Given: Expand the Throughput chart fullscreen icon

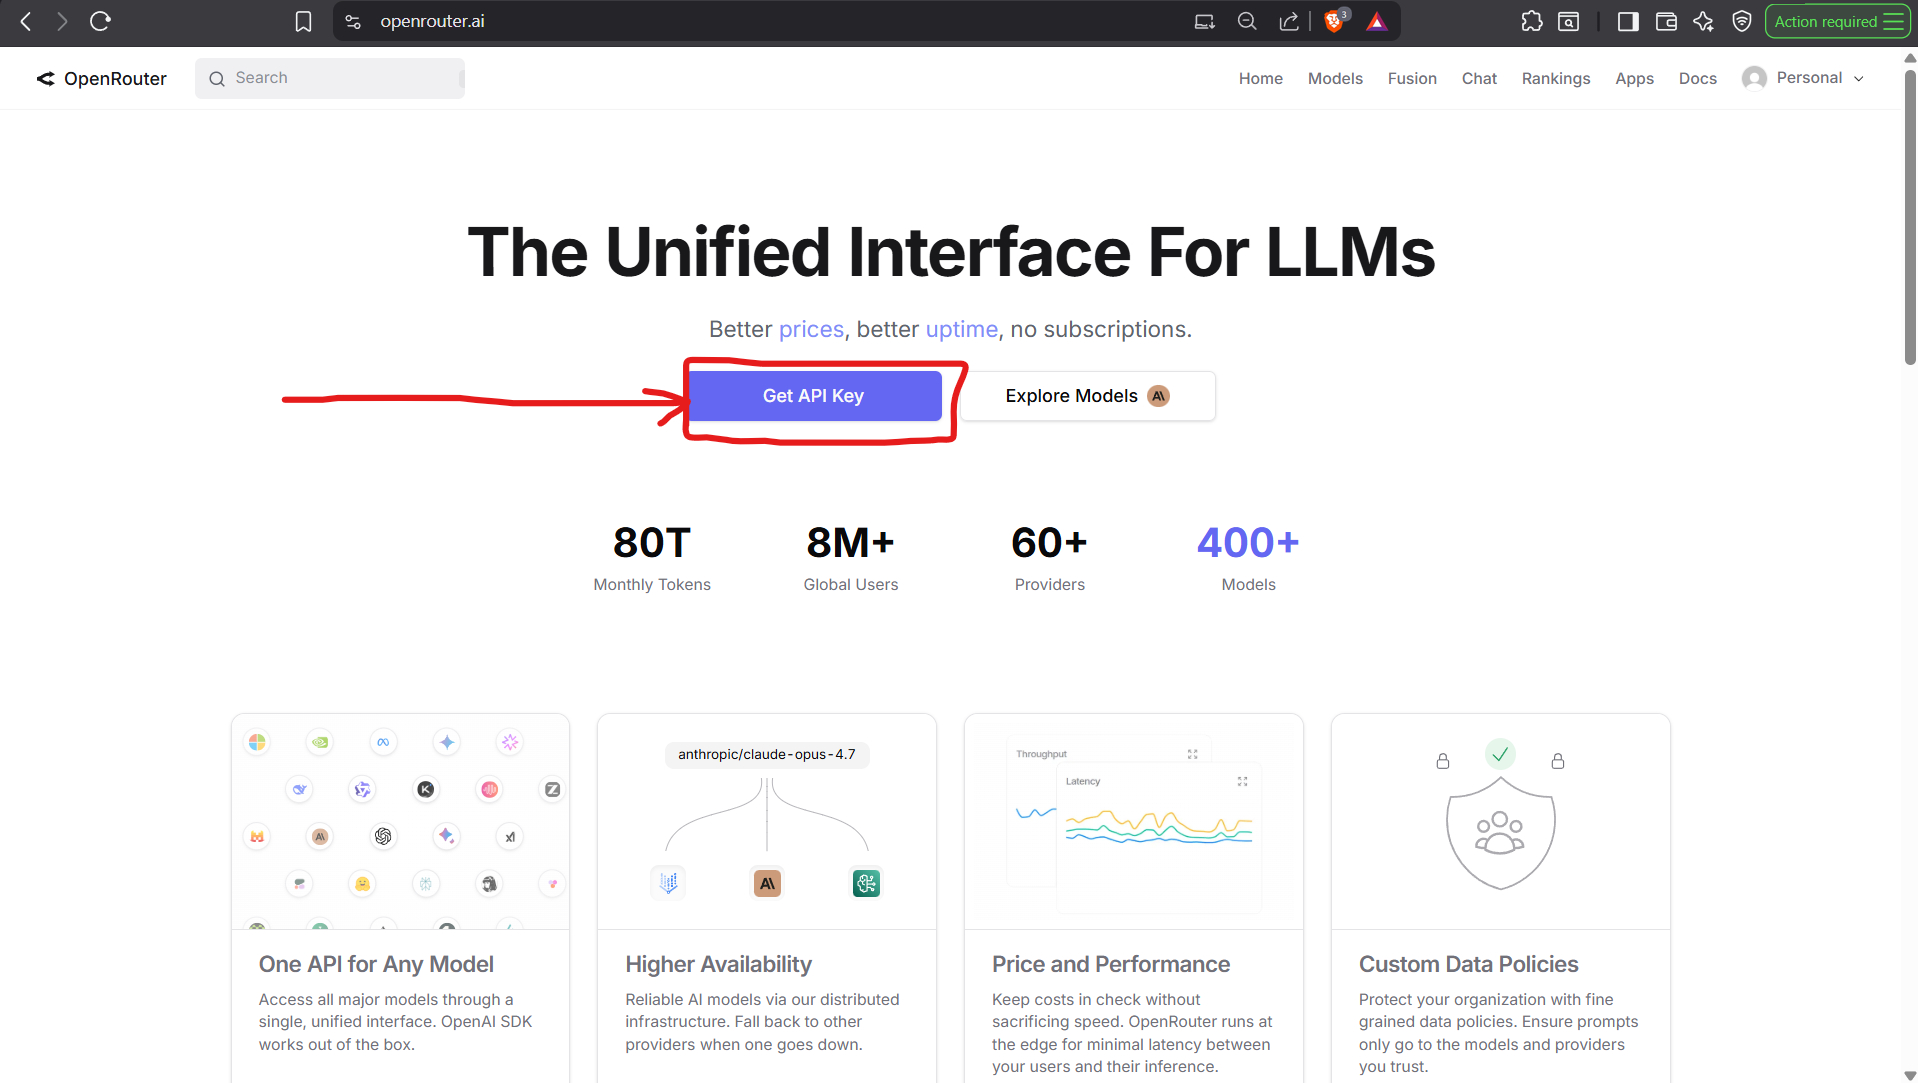Looking at the screenshot, I should pos(1192,754).
